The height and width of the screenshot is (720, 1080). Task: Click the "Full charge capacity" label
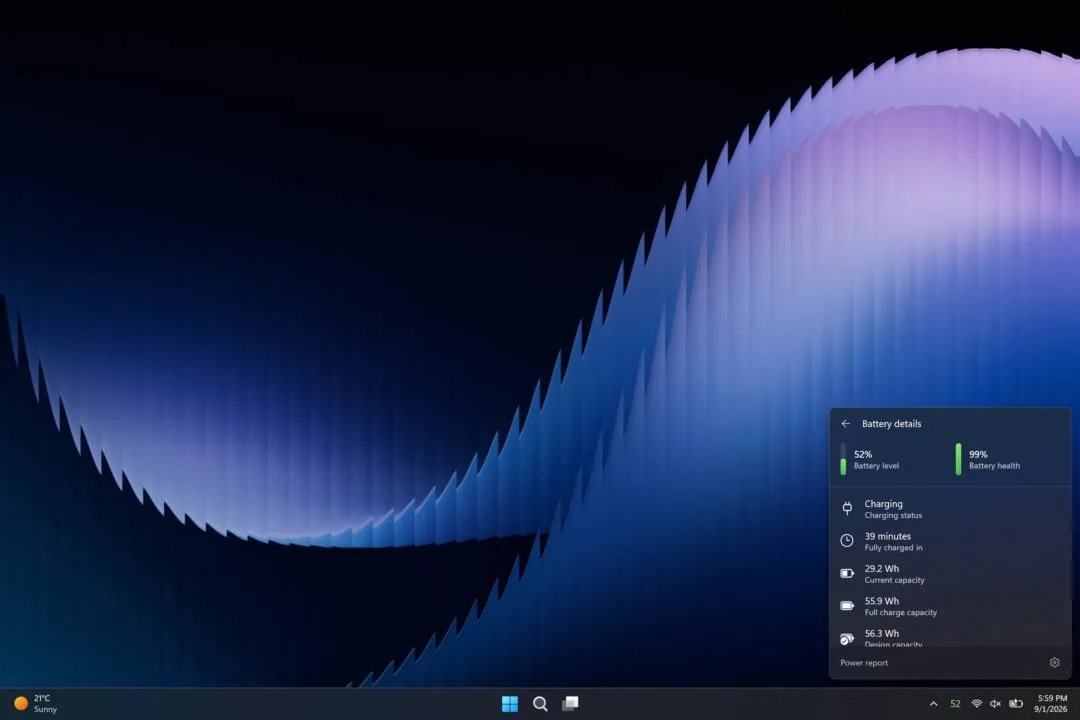point(900,613)
